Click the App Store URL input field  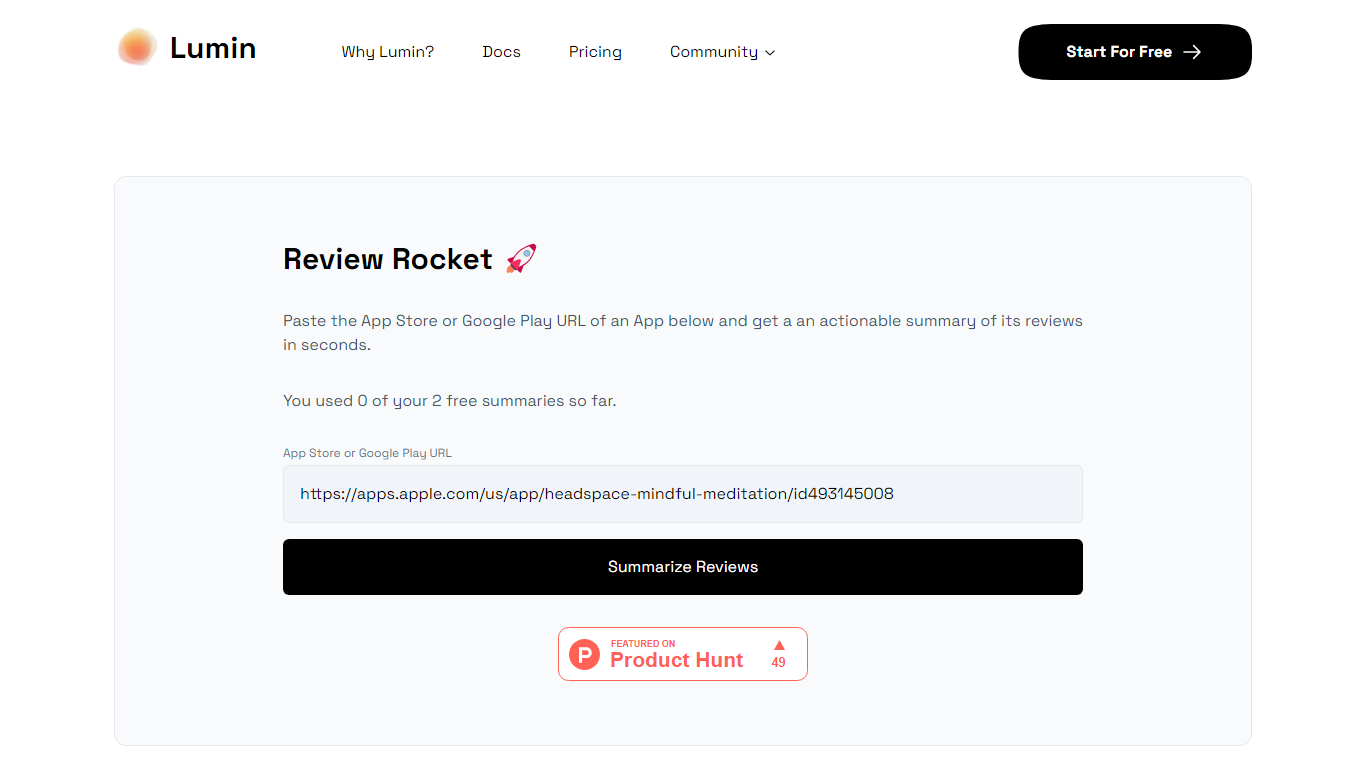682,494
